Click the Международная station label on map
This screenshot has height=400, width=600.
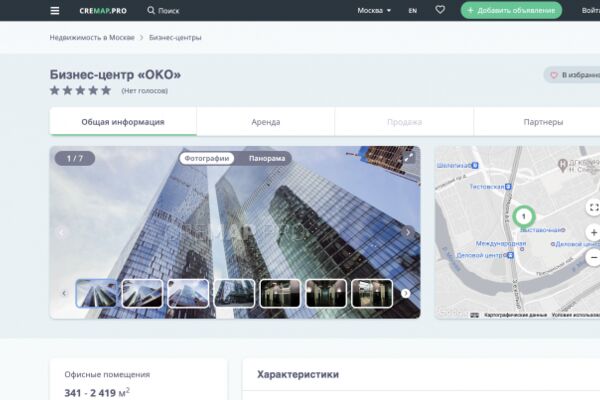click(501, 243)
